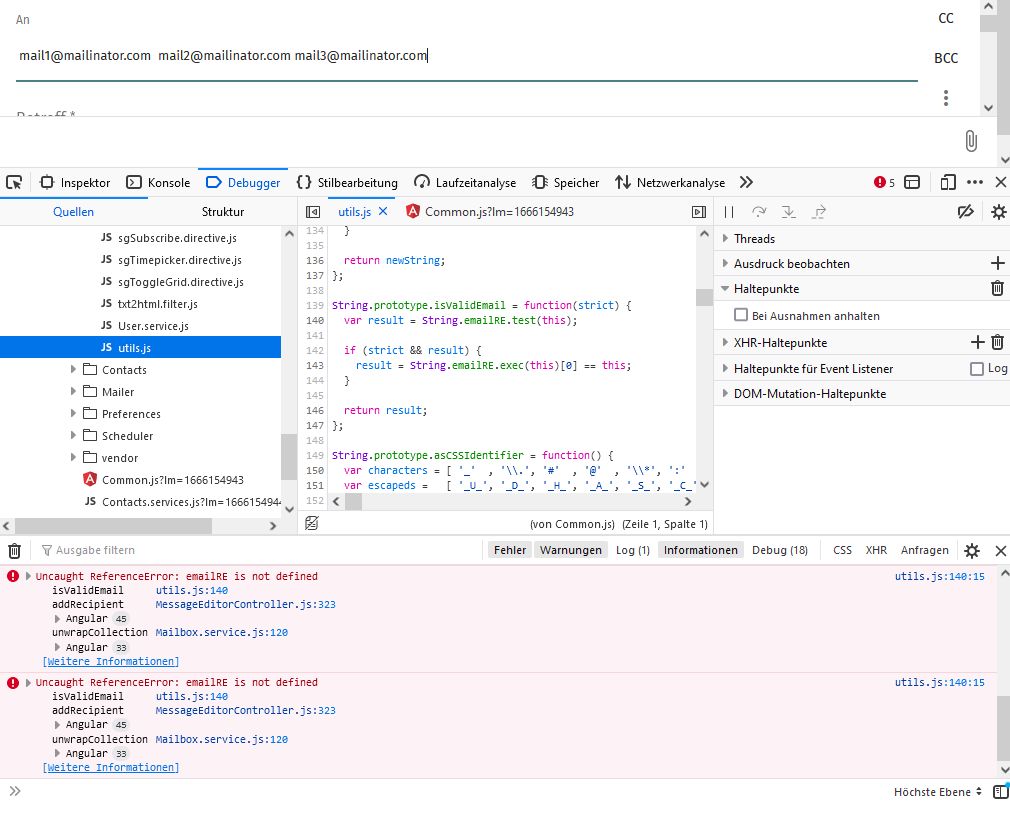The width and height of the screenshot is (1010, 823).
Task: Click the deactivate breakpoints icon
Action: pyautogui.click(x=965, y=212)
